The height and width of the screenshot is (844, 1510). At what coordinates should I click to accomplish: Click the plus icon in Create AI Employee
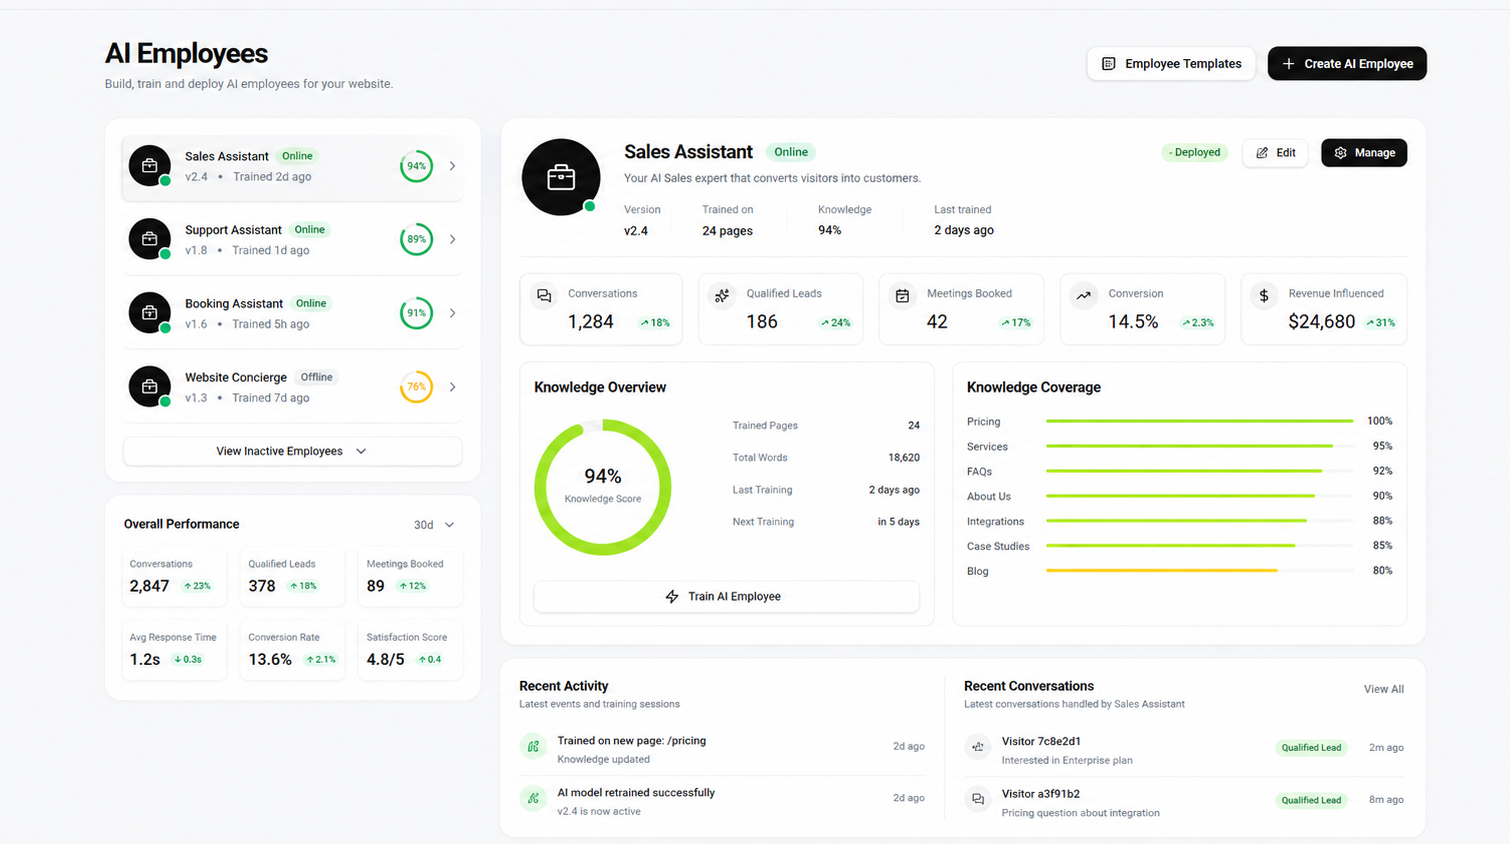click(1288, 64)
